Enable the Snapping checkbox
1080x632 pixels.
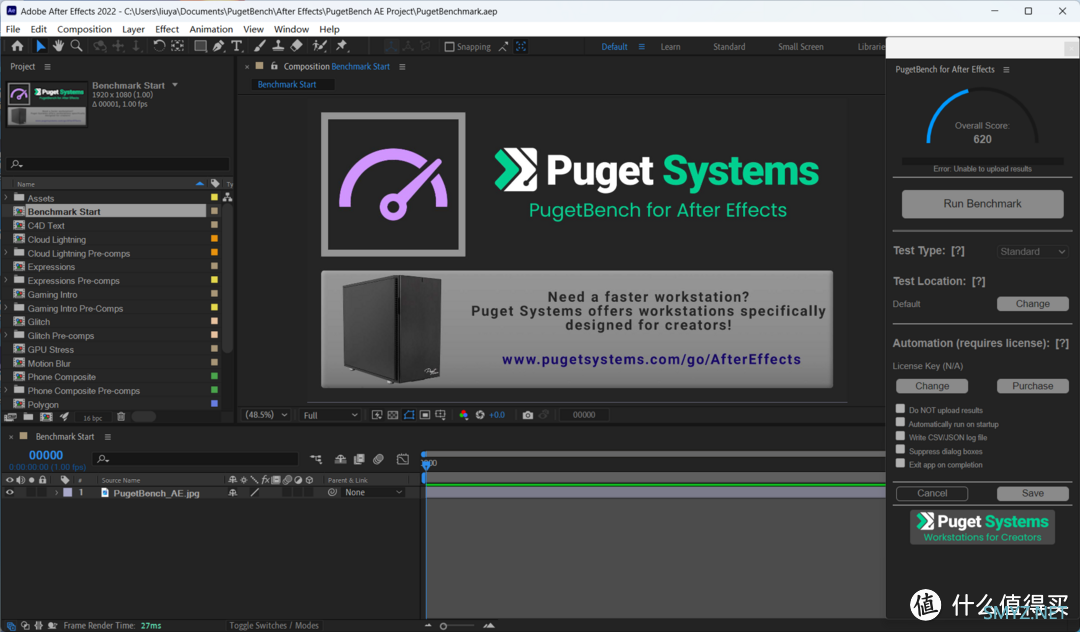click(x=450, y=47)
